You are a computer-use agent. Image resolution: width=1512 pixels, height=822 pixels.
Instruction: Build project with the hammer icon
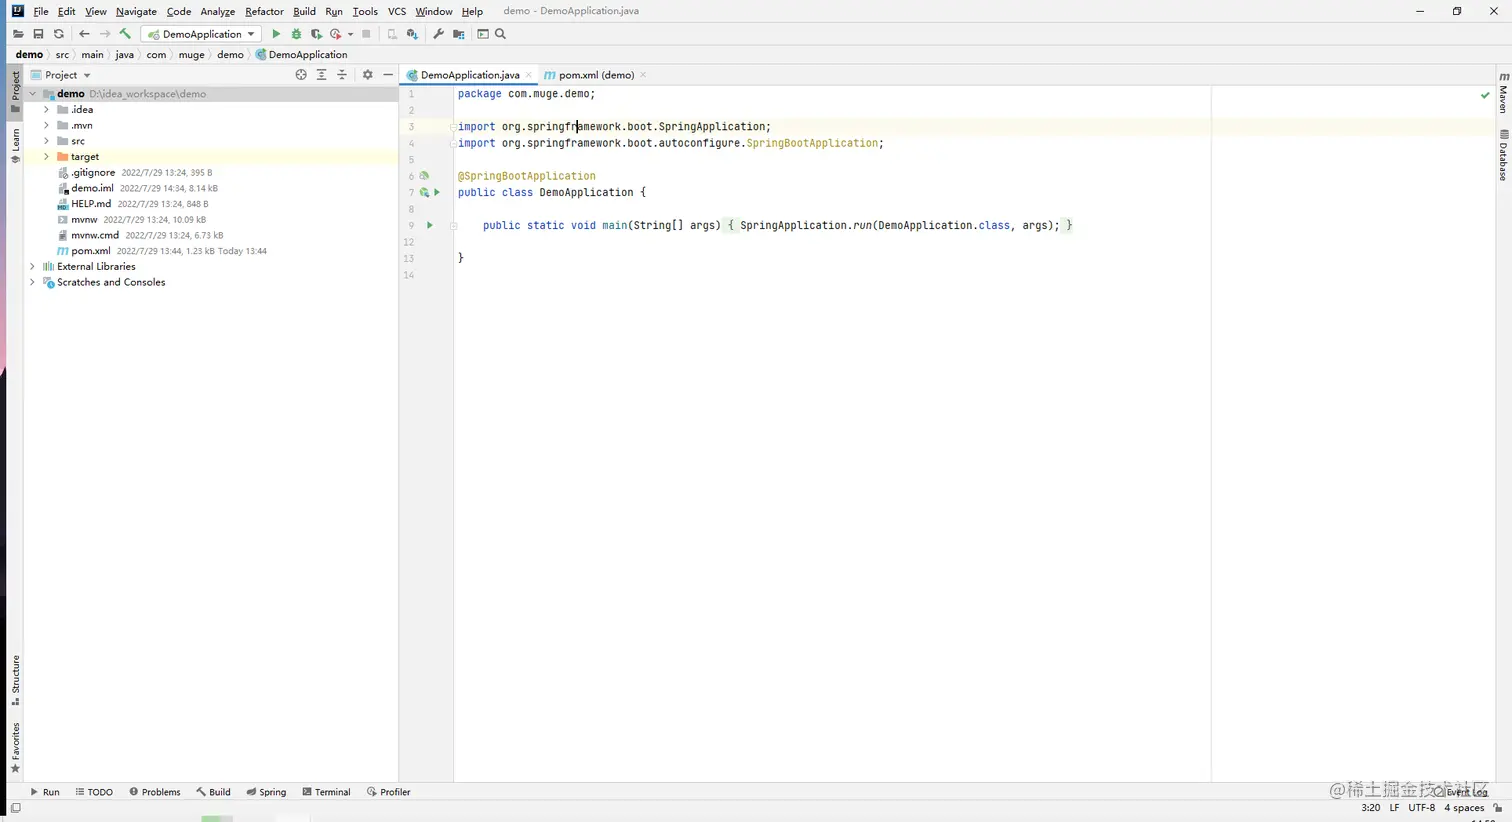coord(125,34)
